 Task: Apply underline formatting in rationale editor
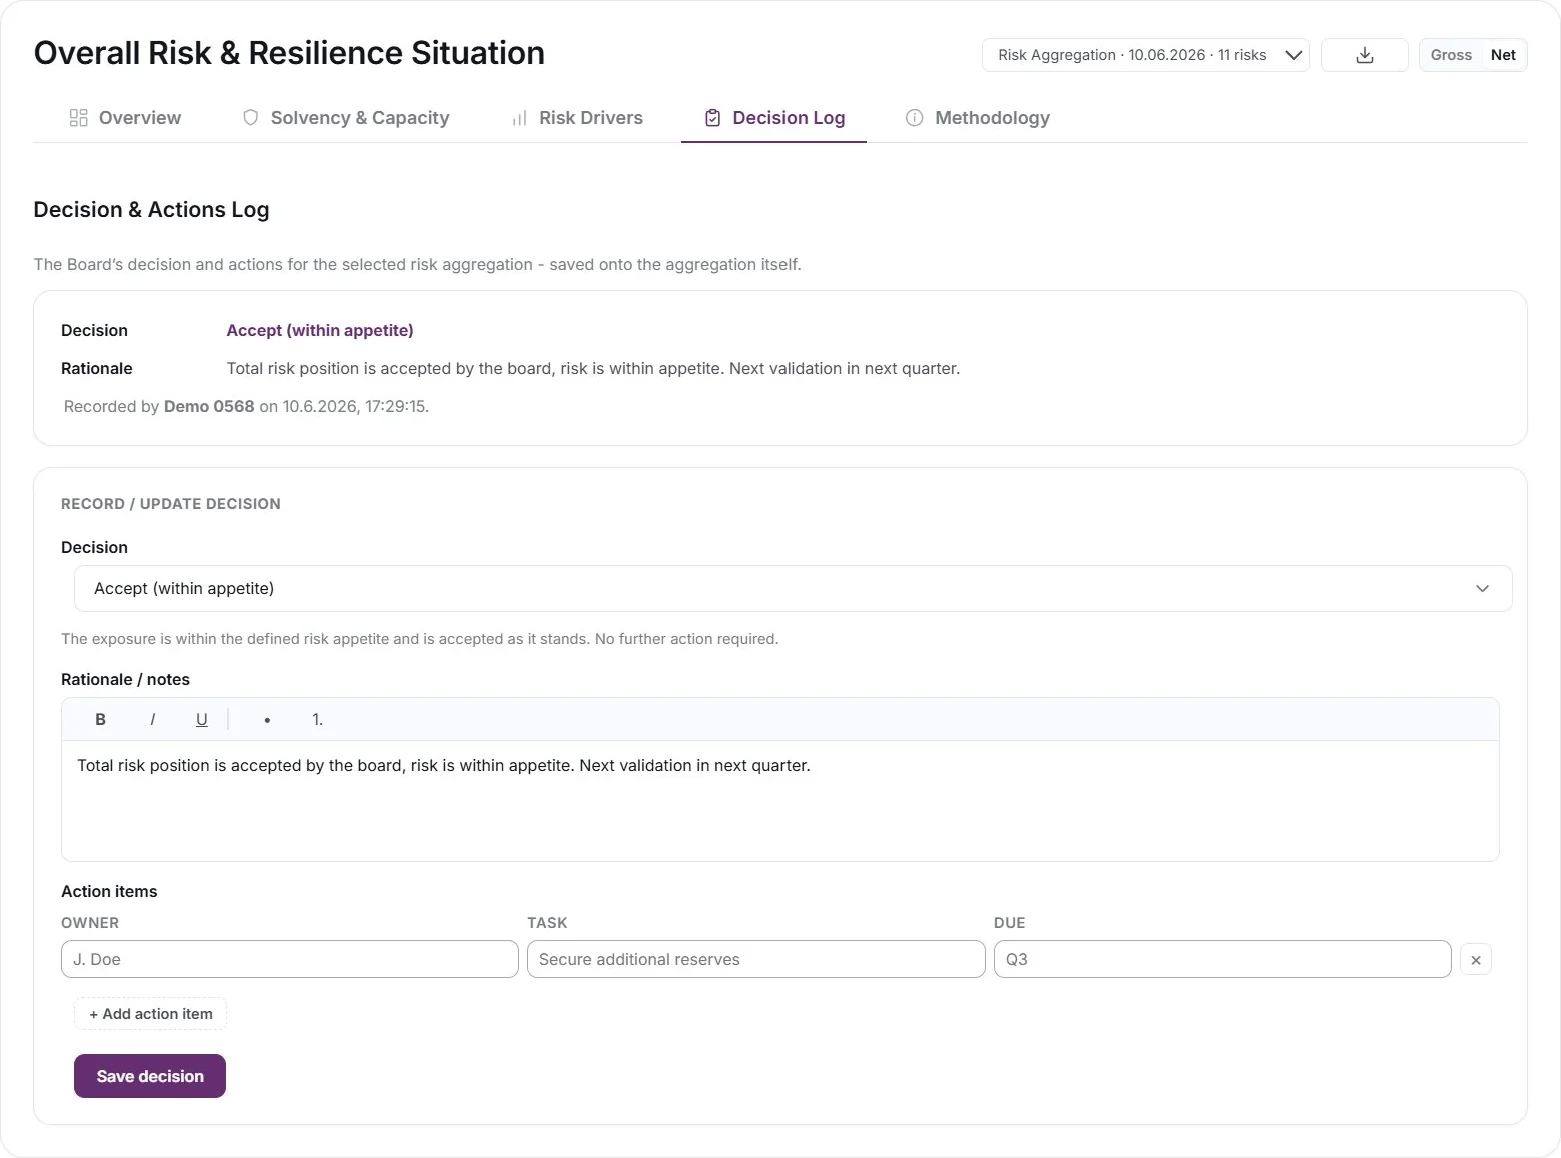[x=202, y=719]
